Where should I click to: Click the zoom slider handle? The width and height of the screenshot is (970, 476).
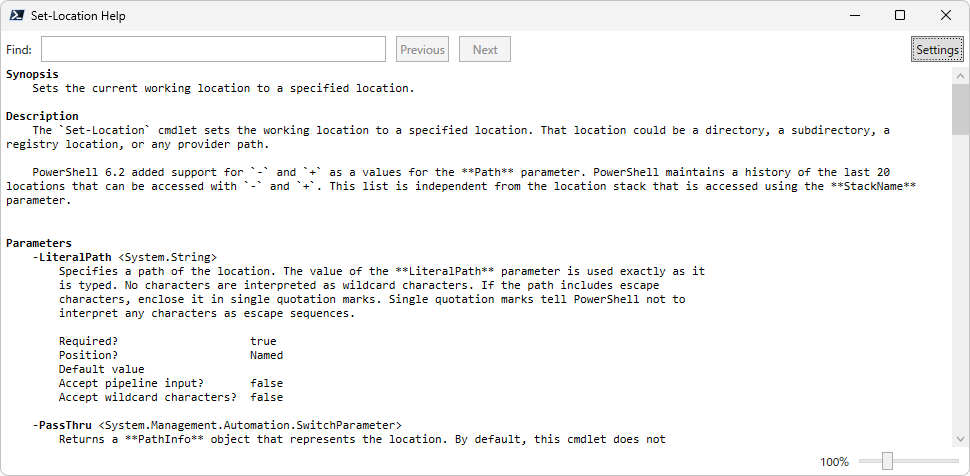886,461
